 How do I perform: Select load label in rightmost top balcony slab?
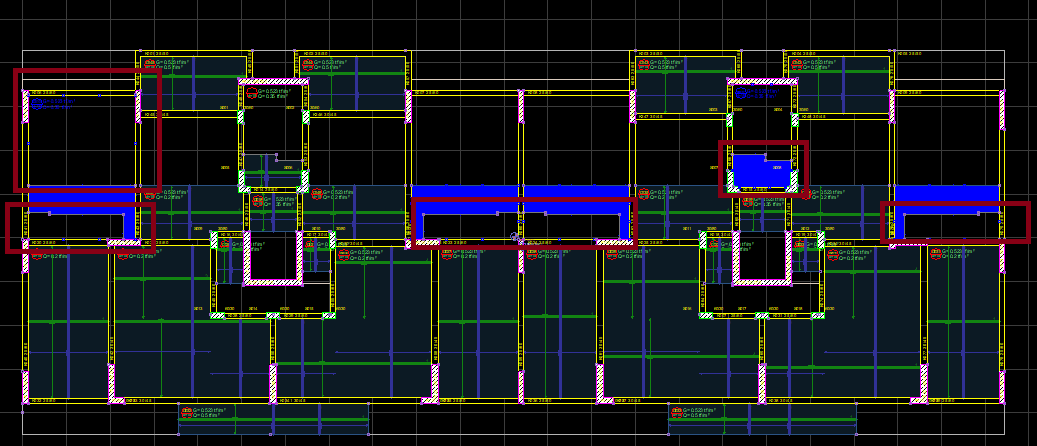pyautogui.click(x=814, y=64)
